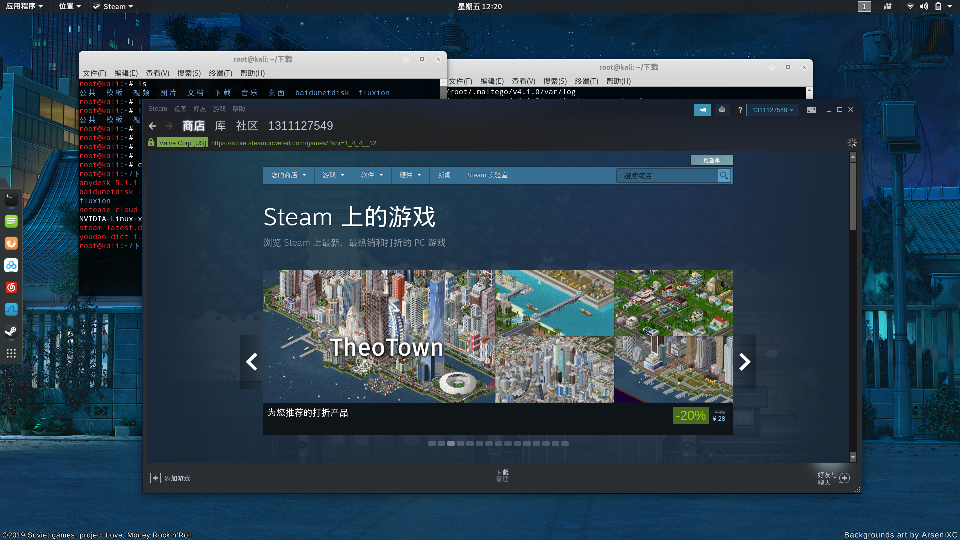Open the 应用程序 Applications menu
This screenshot has width=960, height=540.
pos(24,6)
